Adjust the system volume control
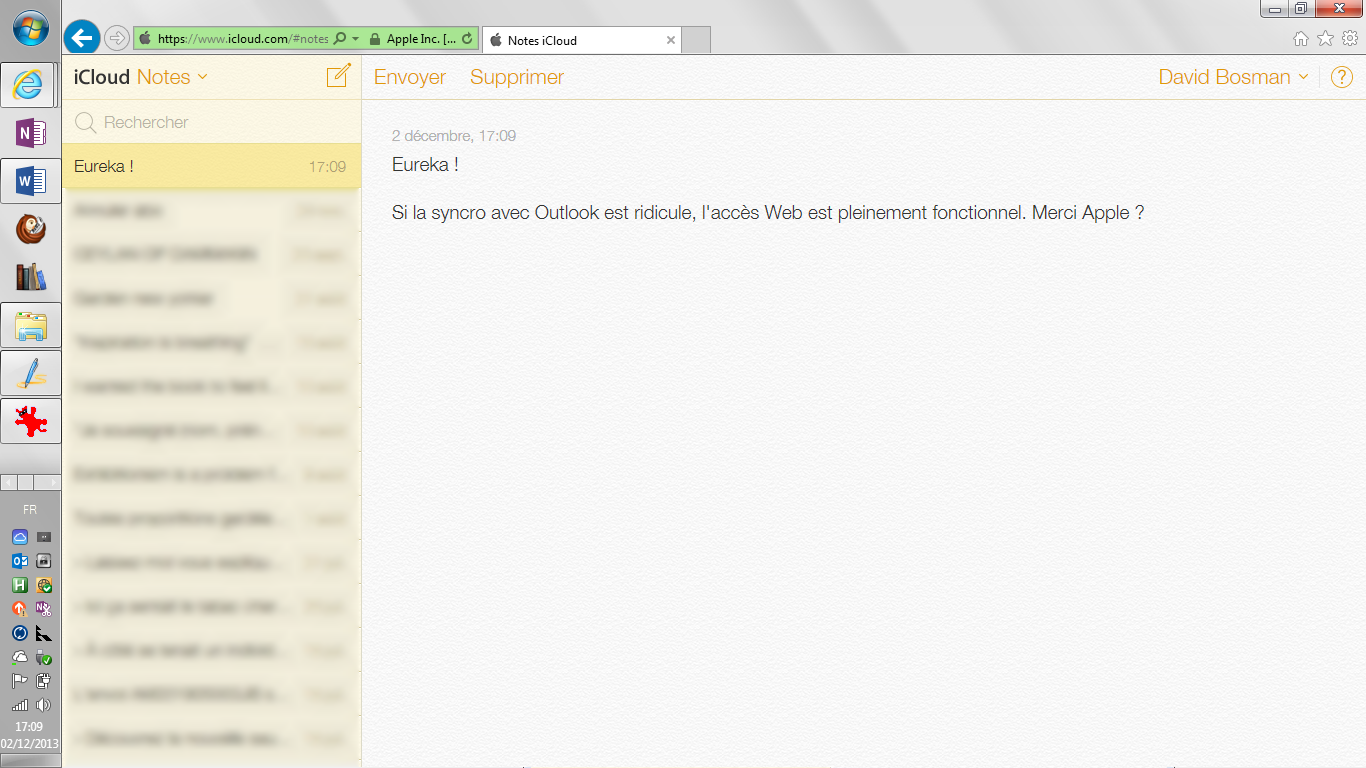Image resolution: width=1366 pixels, height=768 pixels. (x=43, y=704)
